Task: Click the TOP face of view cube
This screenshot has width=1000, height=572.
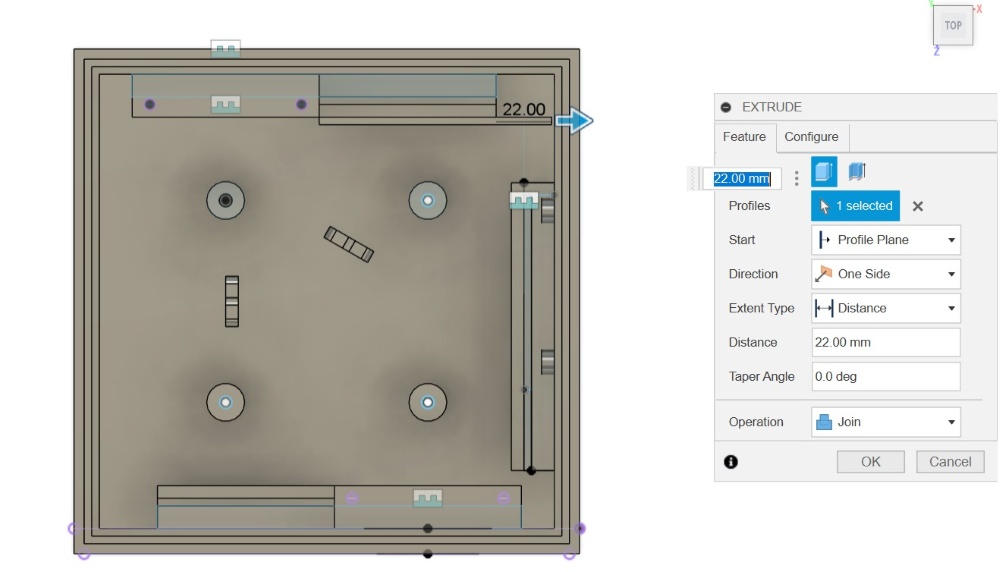Action: (x=953, y=26)
